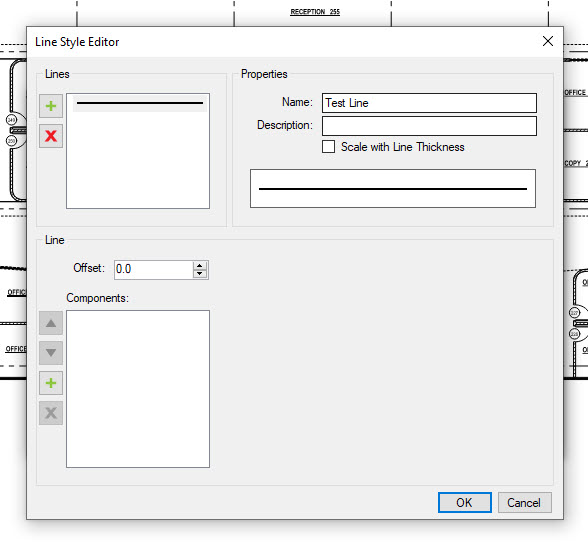Screen dimensions: 588x548
Task: Click the Offset numeric input field
Action: [154, 269]
